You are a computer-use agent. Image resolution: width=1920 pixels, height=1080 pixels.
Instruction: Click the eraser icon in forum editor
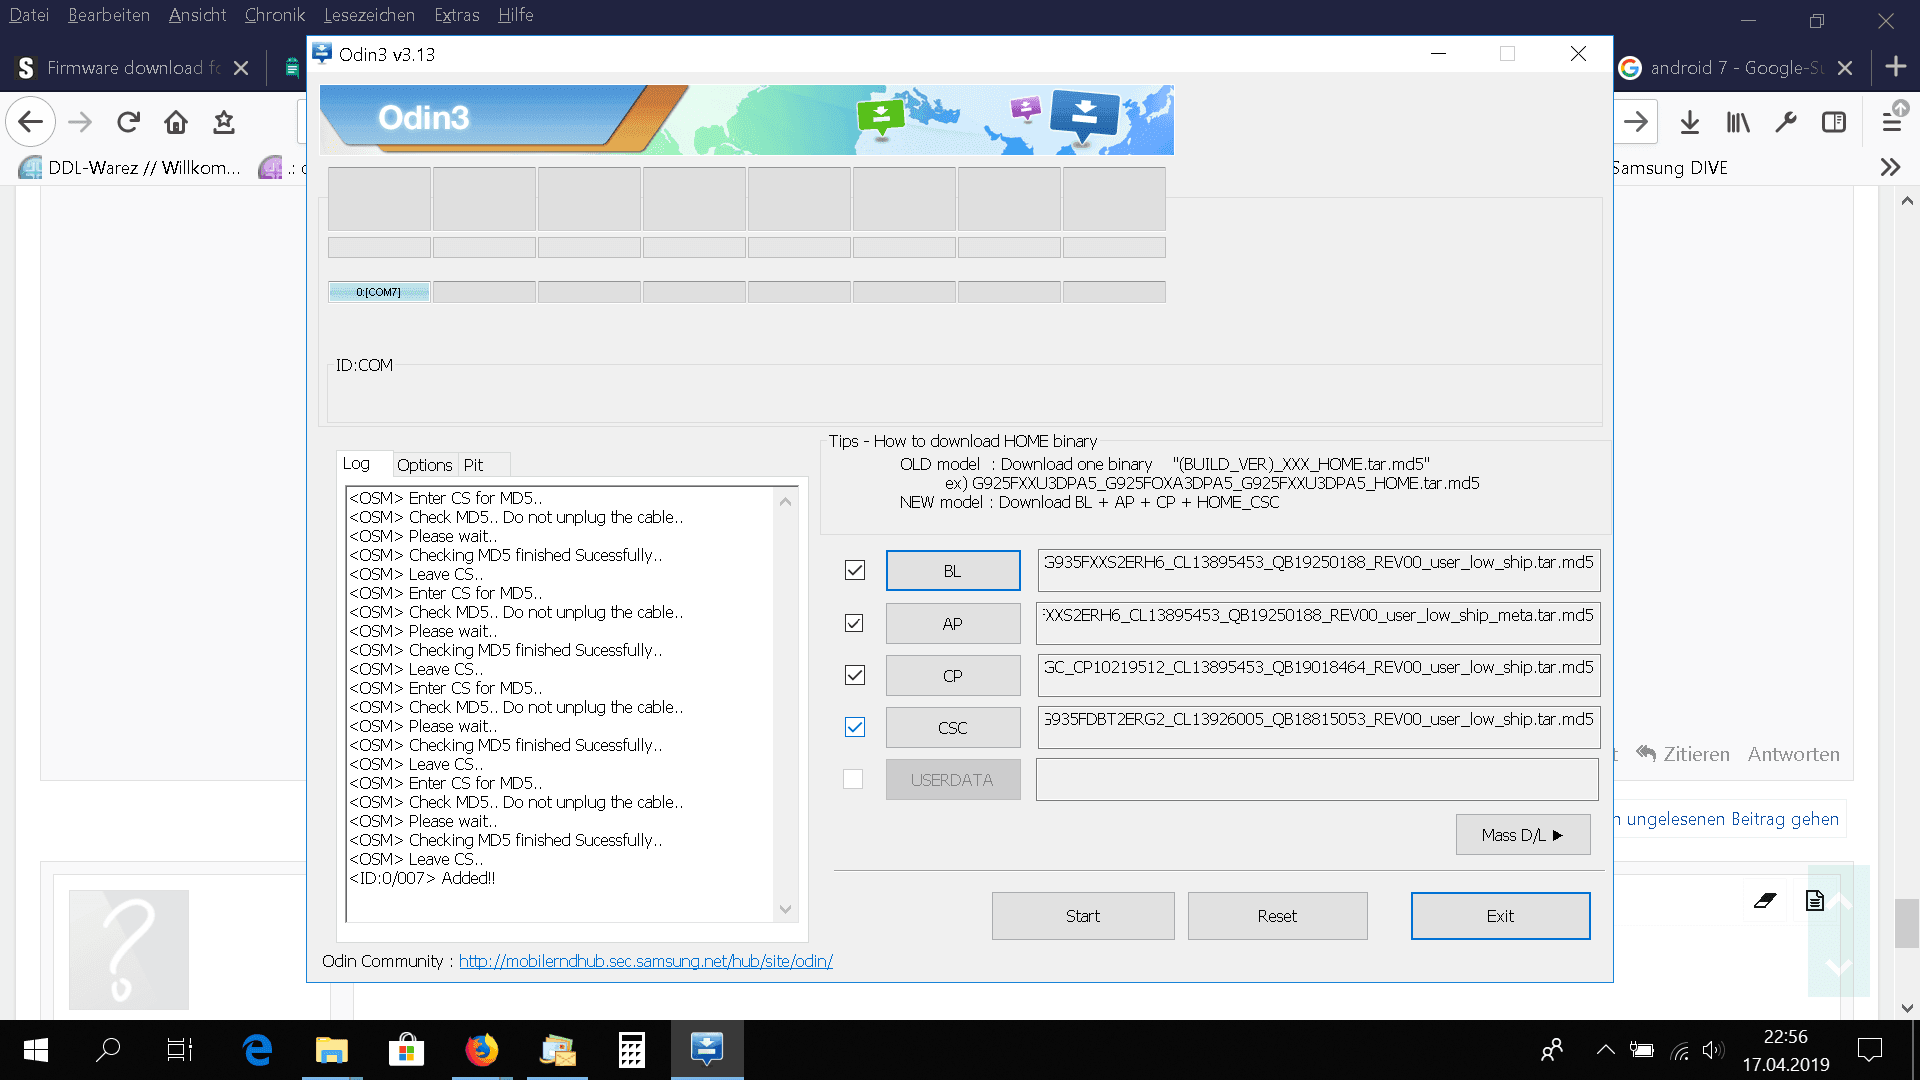click(1765, 901)
